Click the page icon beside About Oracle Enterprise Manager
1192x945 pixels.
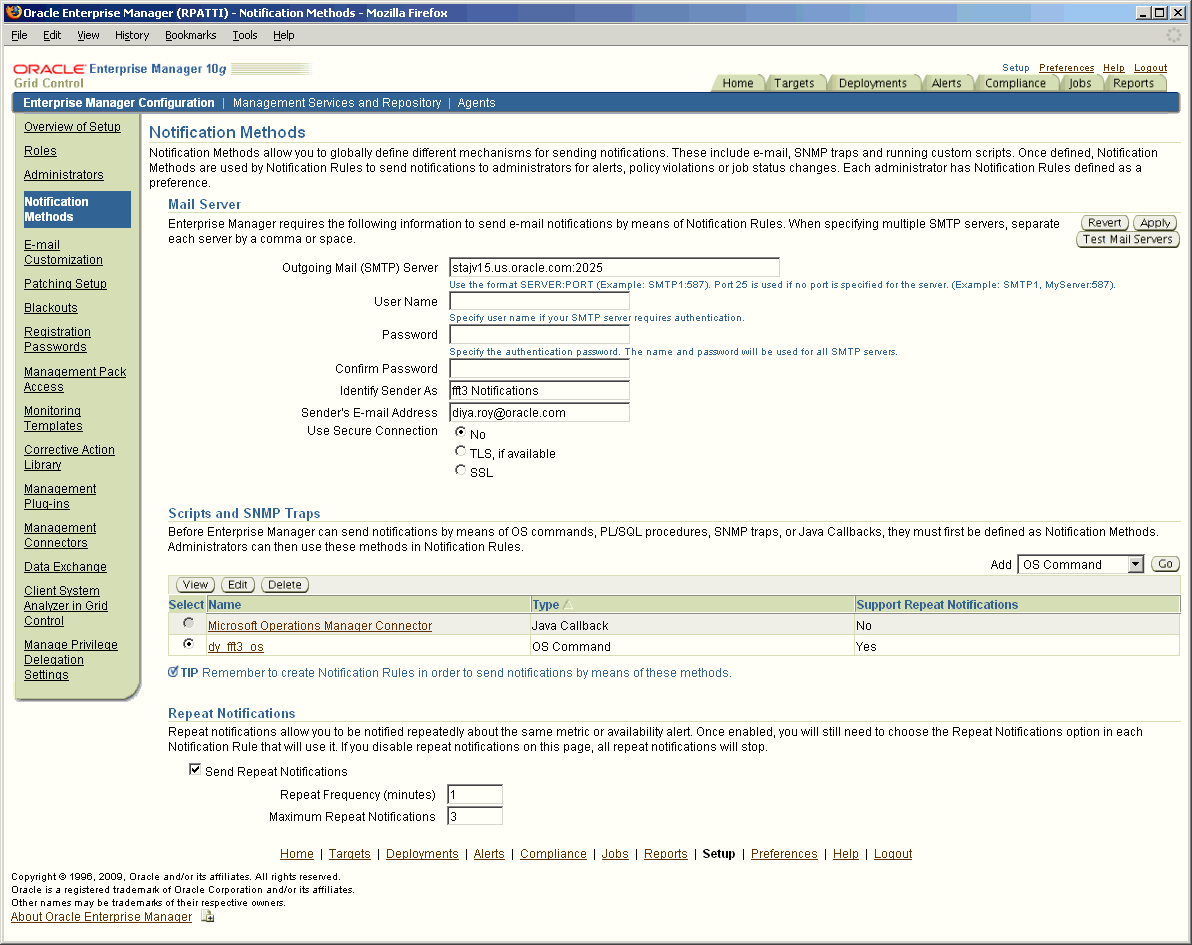[x=208, y=917]
